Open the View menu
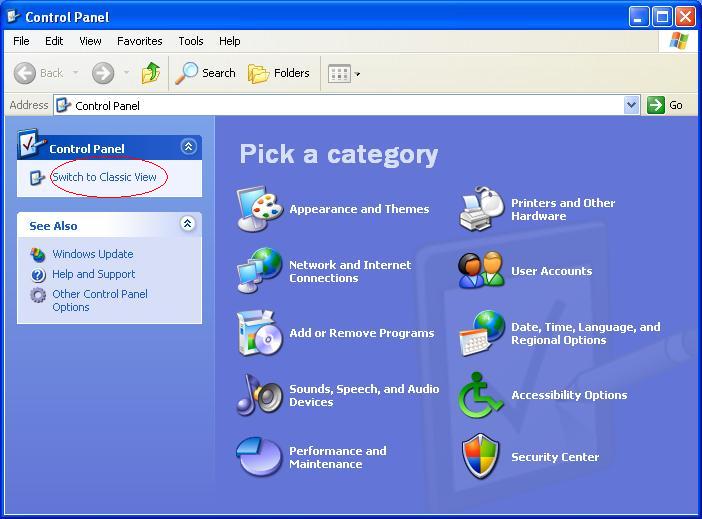This screenshot has height=519, width=702. tap(90, 41)
